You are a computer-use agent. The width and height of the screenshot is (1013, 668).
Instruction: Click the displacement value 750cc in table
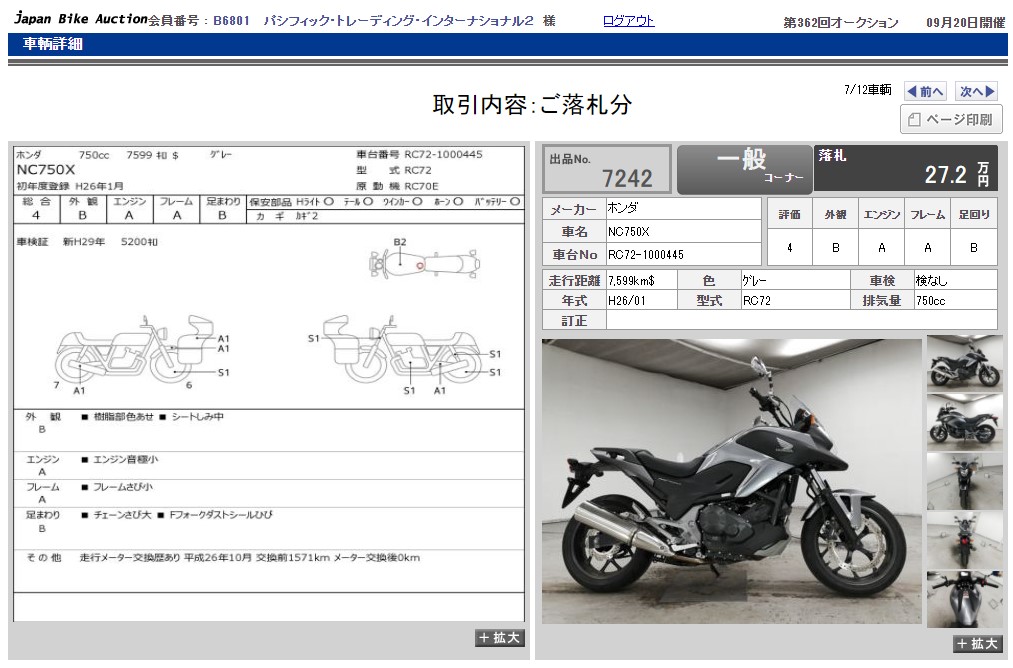(930, 301)
